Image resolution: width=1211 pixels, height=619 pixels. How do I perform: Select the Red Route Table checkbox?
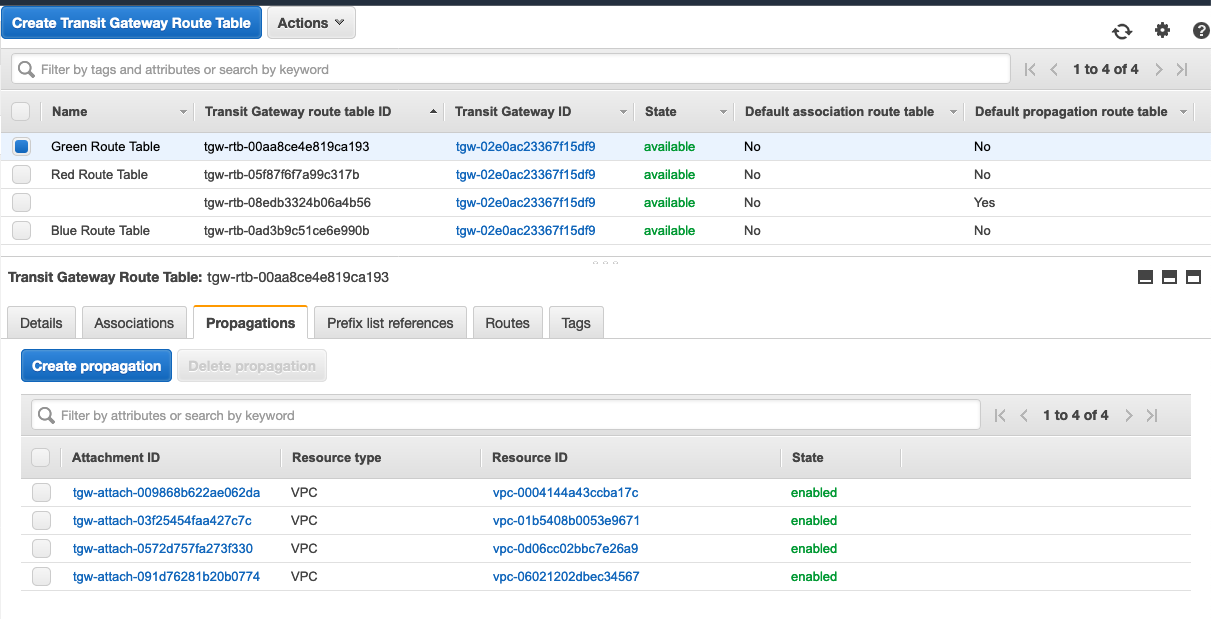(x=21, y=175)
